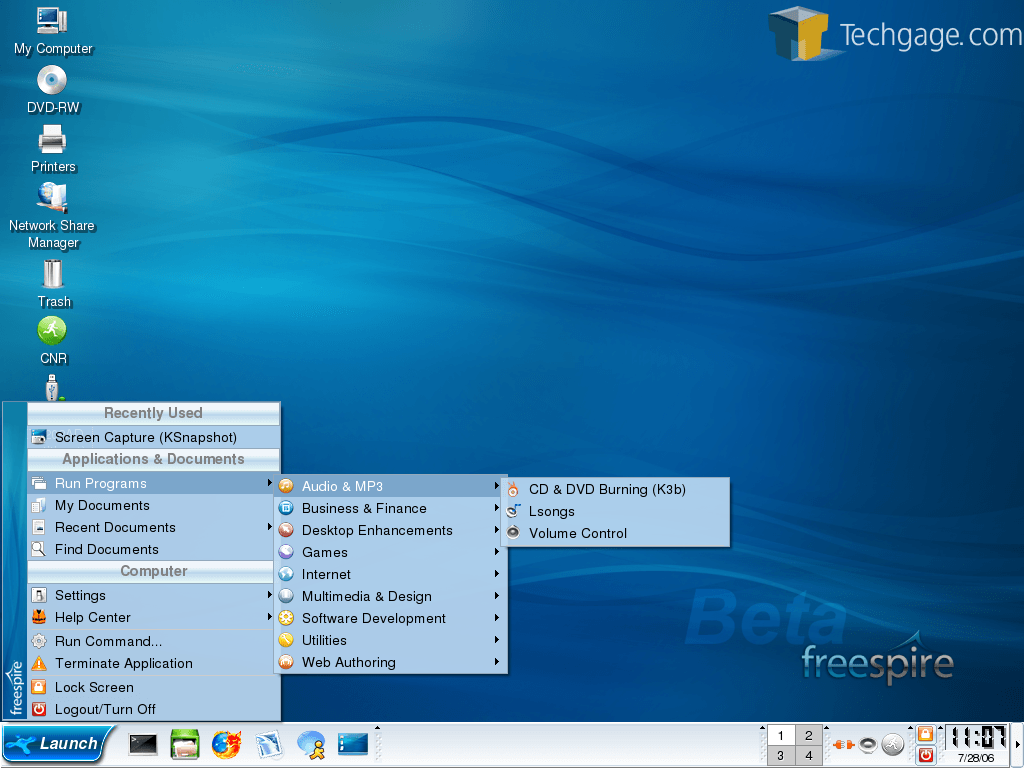Image resolution: width=1024 pixels, height=768 pixels.
Task: Open the Software Development category
Action: coord(391,618)
